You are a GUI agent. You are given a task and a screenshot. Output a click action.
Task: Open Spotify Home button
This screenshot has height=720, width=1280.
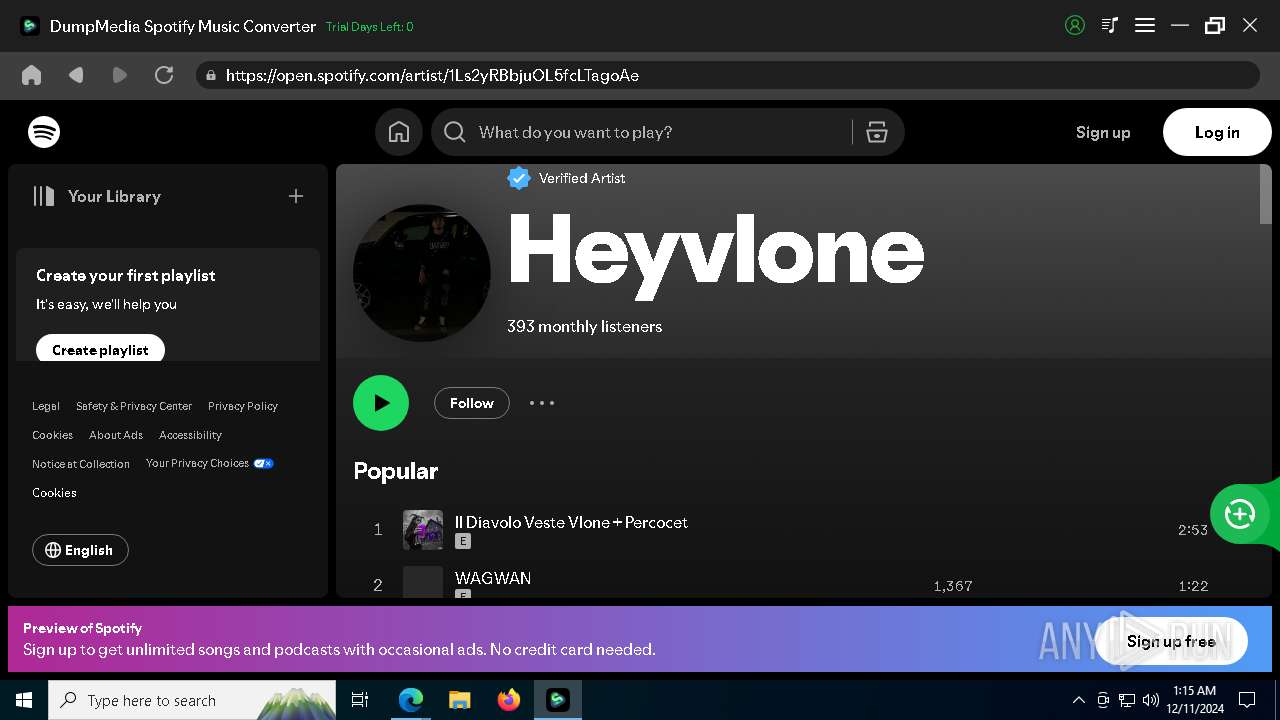(399, 132)
